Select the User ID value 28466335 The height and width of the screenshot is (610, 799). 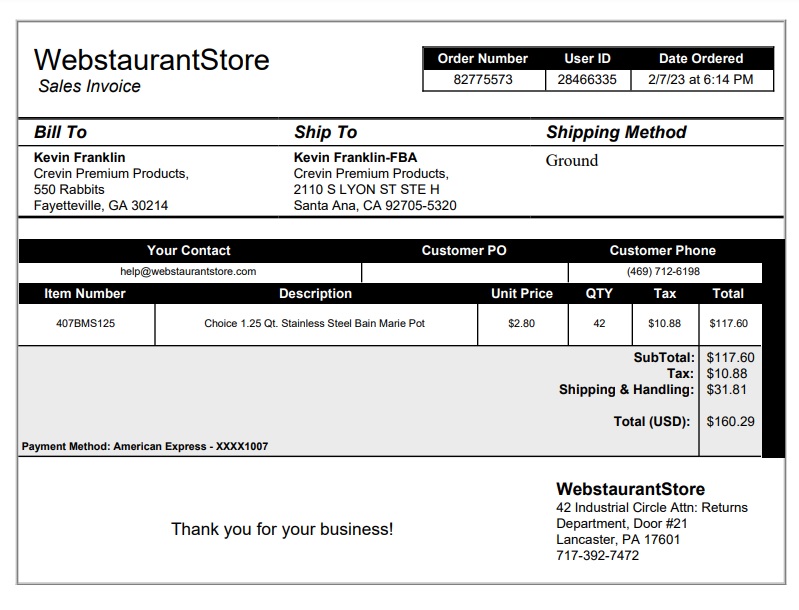587,79
